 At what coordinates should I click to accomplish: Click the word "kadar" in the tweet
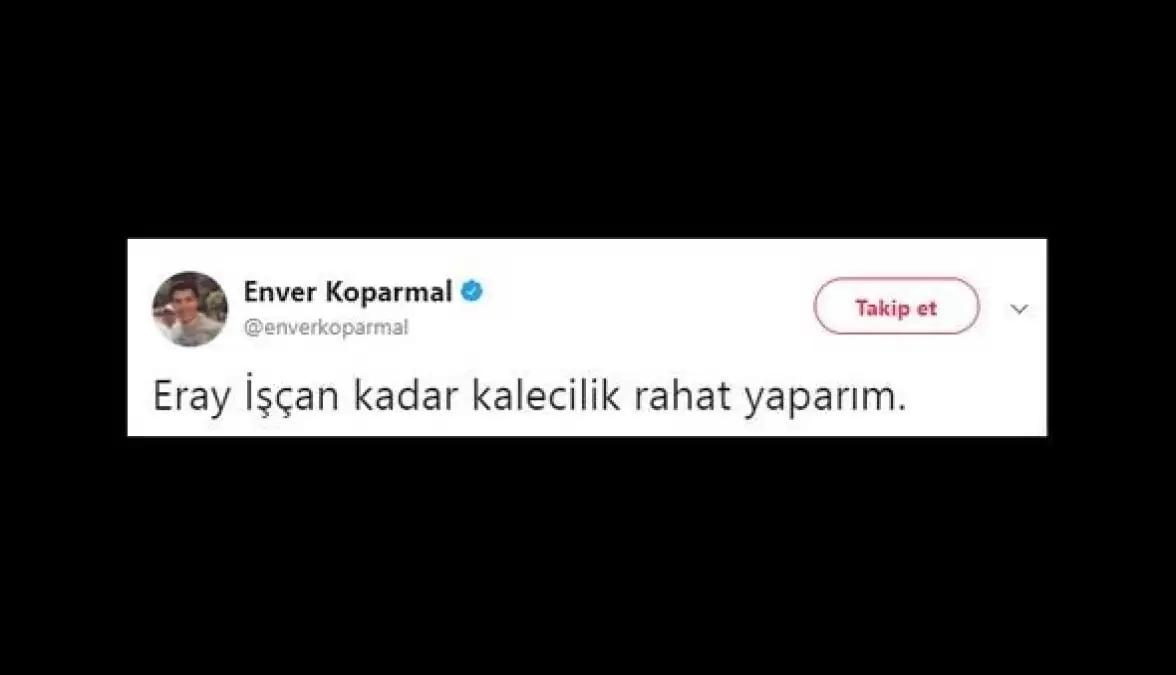405,396
